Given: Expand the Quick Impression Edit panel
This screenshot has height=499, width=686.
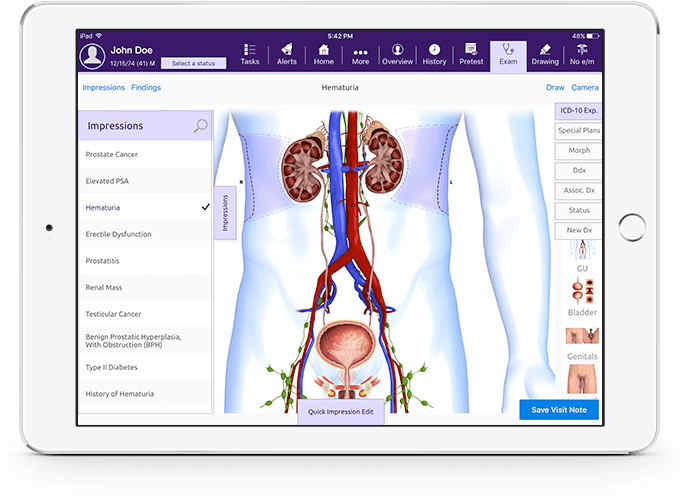Looking at the screenshot, I should click(340, 412).
